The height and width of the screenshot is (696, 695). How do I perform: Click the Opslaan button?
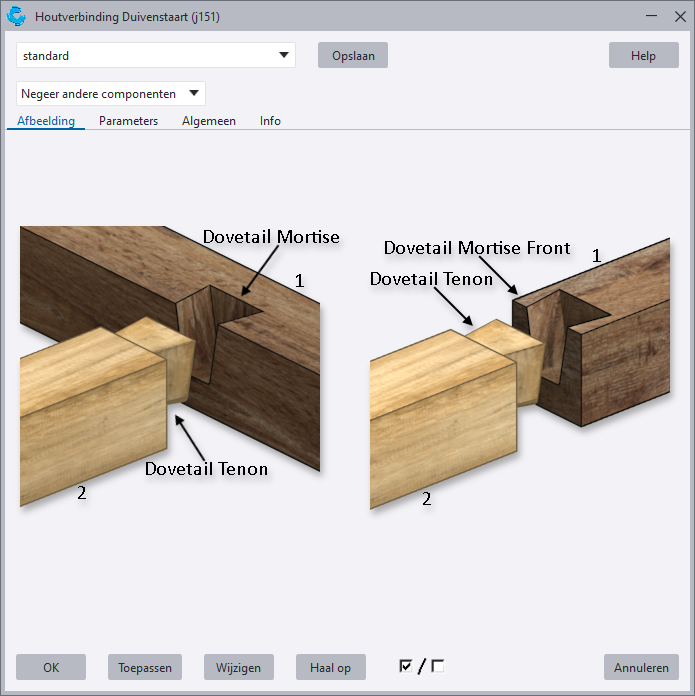(352, 56)
